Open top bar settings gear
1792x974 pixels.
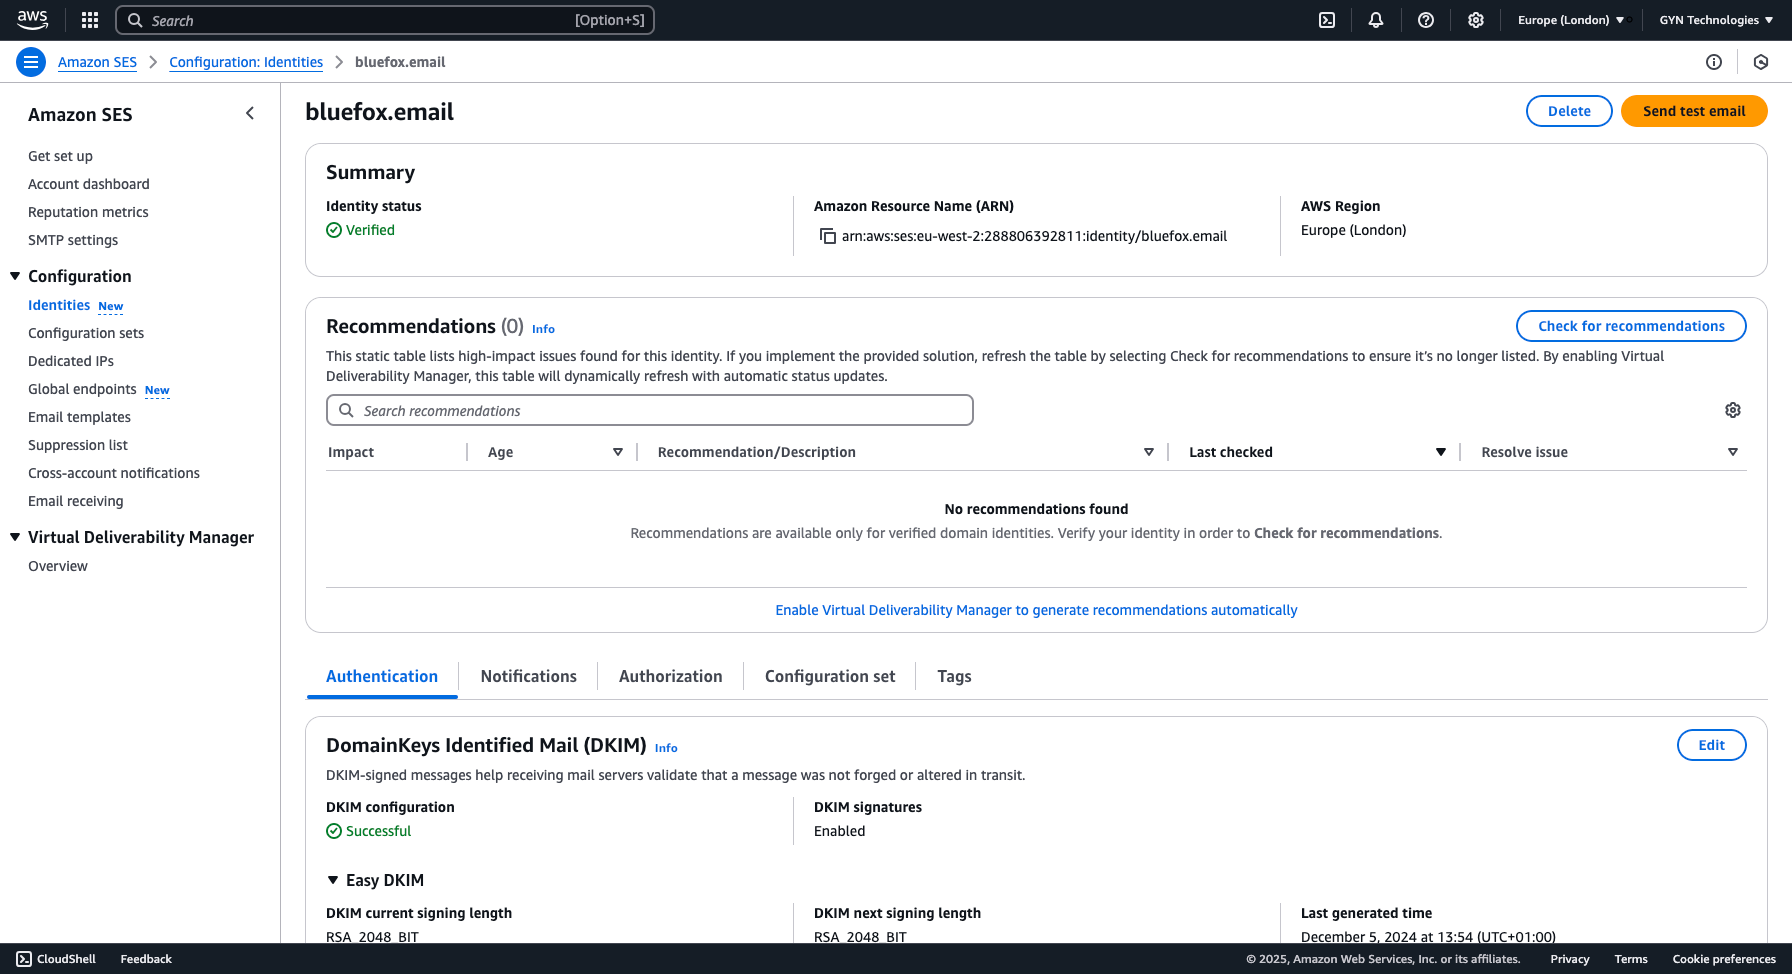tap(1476, 20)
